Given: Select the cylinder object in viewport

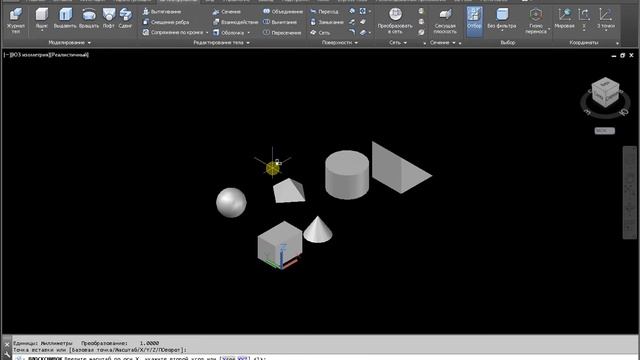Looking at the screenshot, I should click(x=347, y=175).
